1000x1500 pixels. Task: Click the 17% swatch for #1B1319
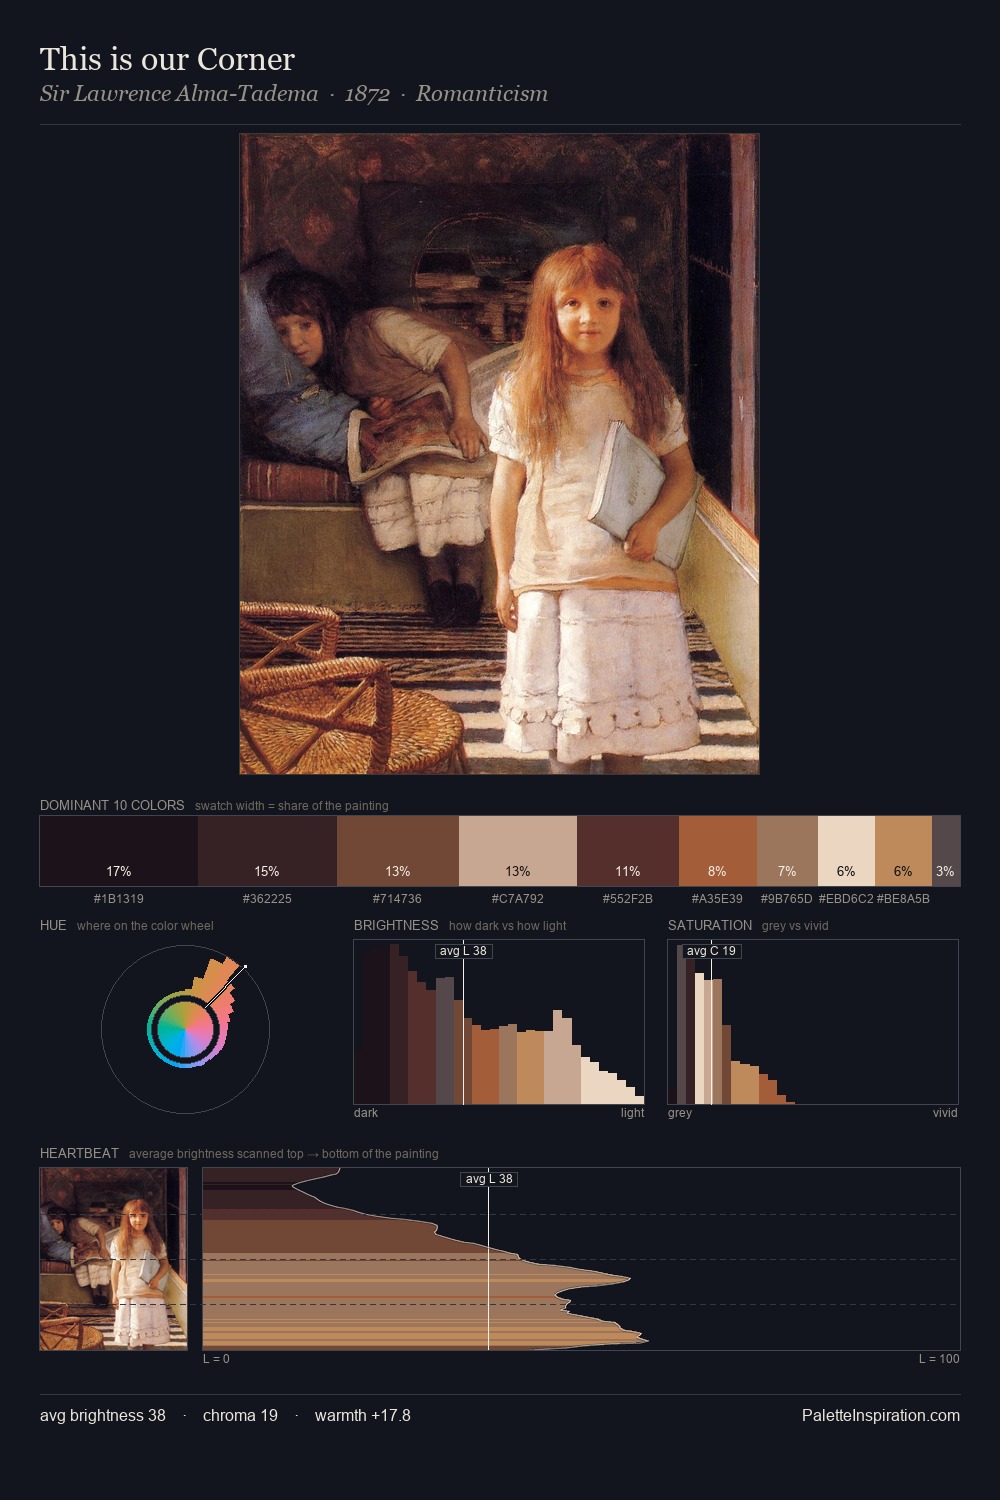118,851
